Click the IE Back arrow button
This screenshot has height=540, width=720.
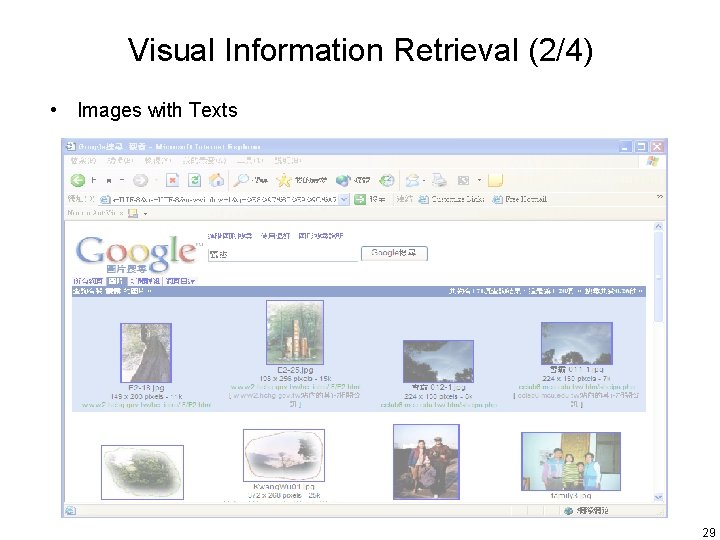click(x=78, y=180)
